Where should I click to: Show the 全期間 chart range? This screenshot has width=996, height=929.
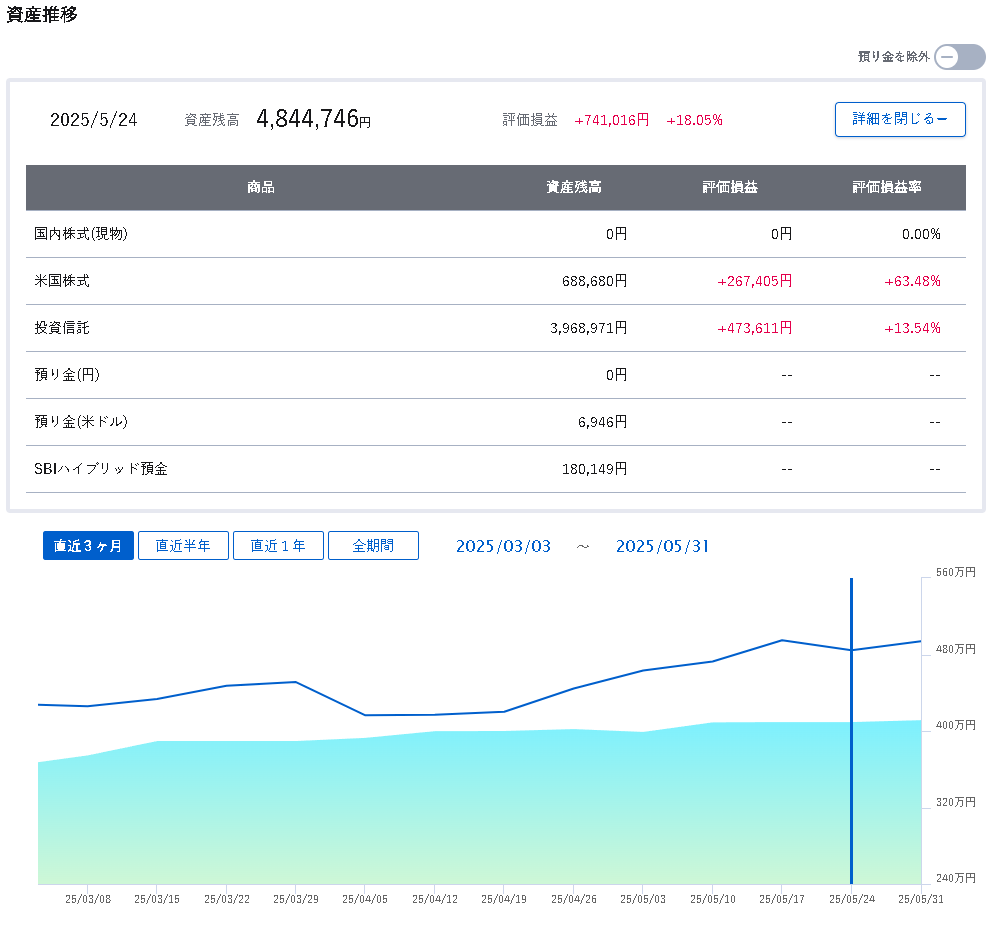374,545
